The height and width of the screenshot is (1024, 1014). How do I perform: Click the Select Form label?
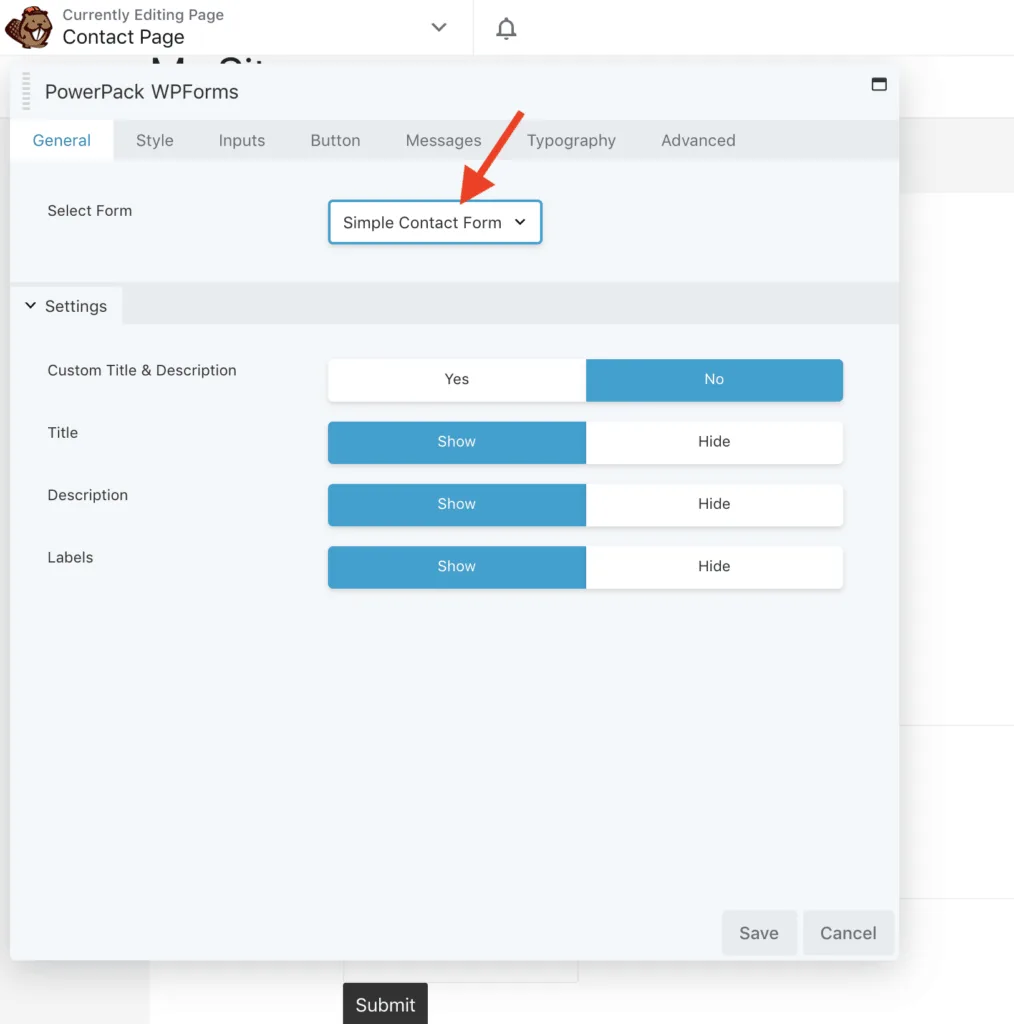pyautogui.click(x=89, y=210)
